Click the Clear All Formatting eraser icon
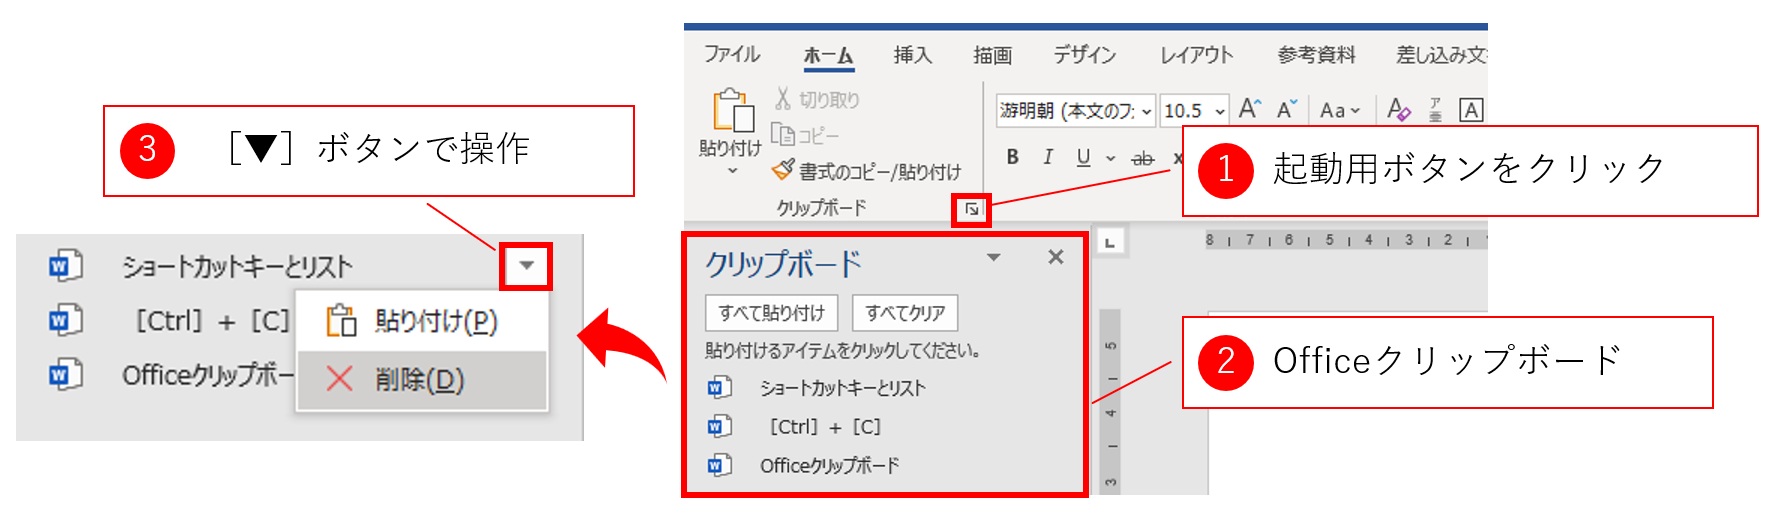This screenshot has width=1775, height=516. (x=1398, y=110)
